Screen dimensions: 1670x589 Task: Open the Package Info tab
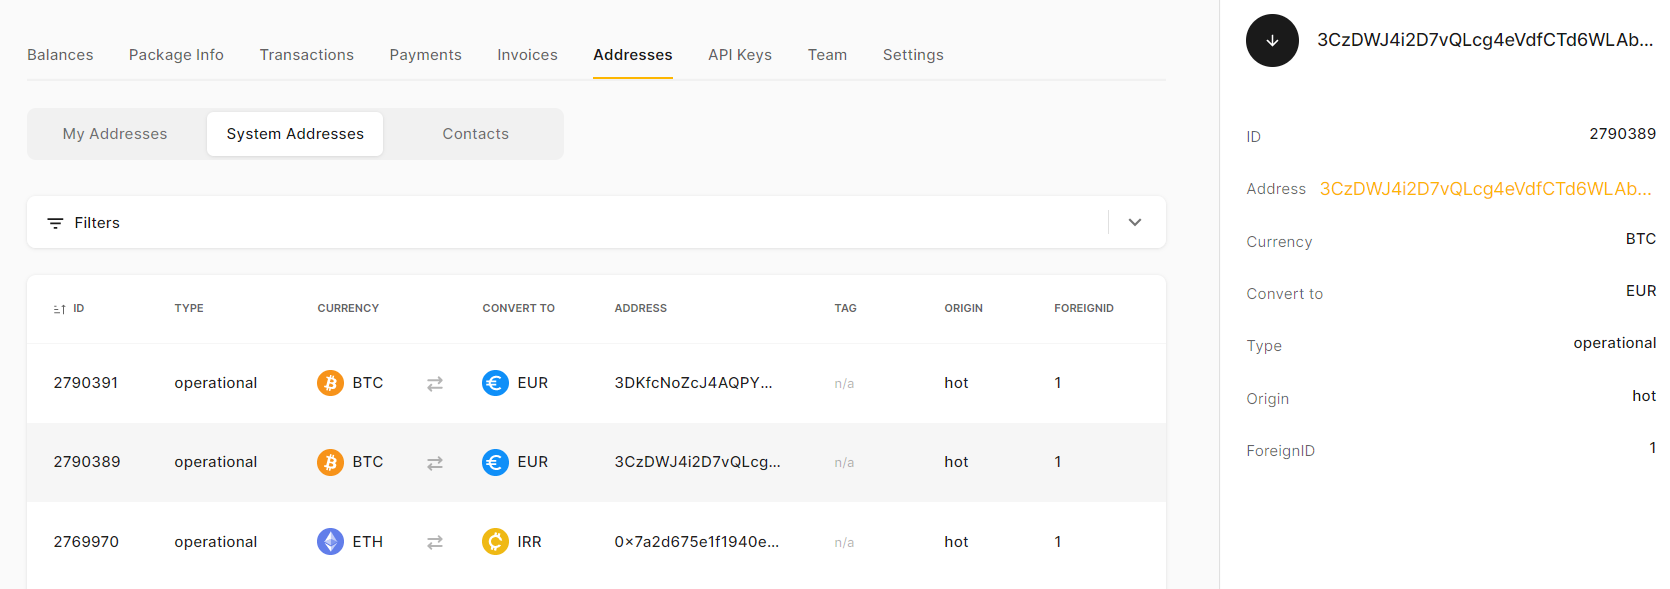(176, 55)
